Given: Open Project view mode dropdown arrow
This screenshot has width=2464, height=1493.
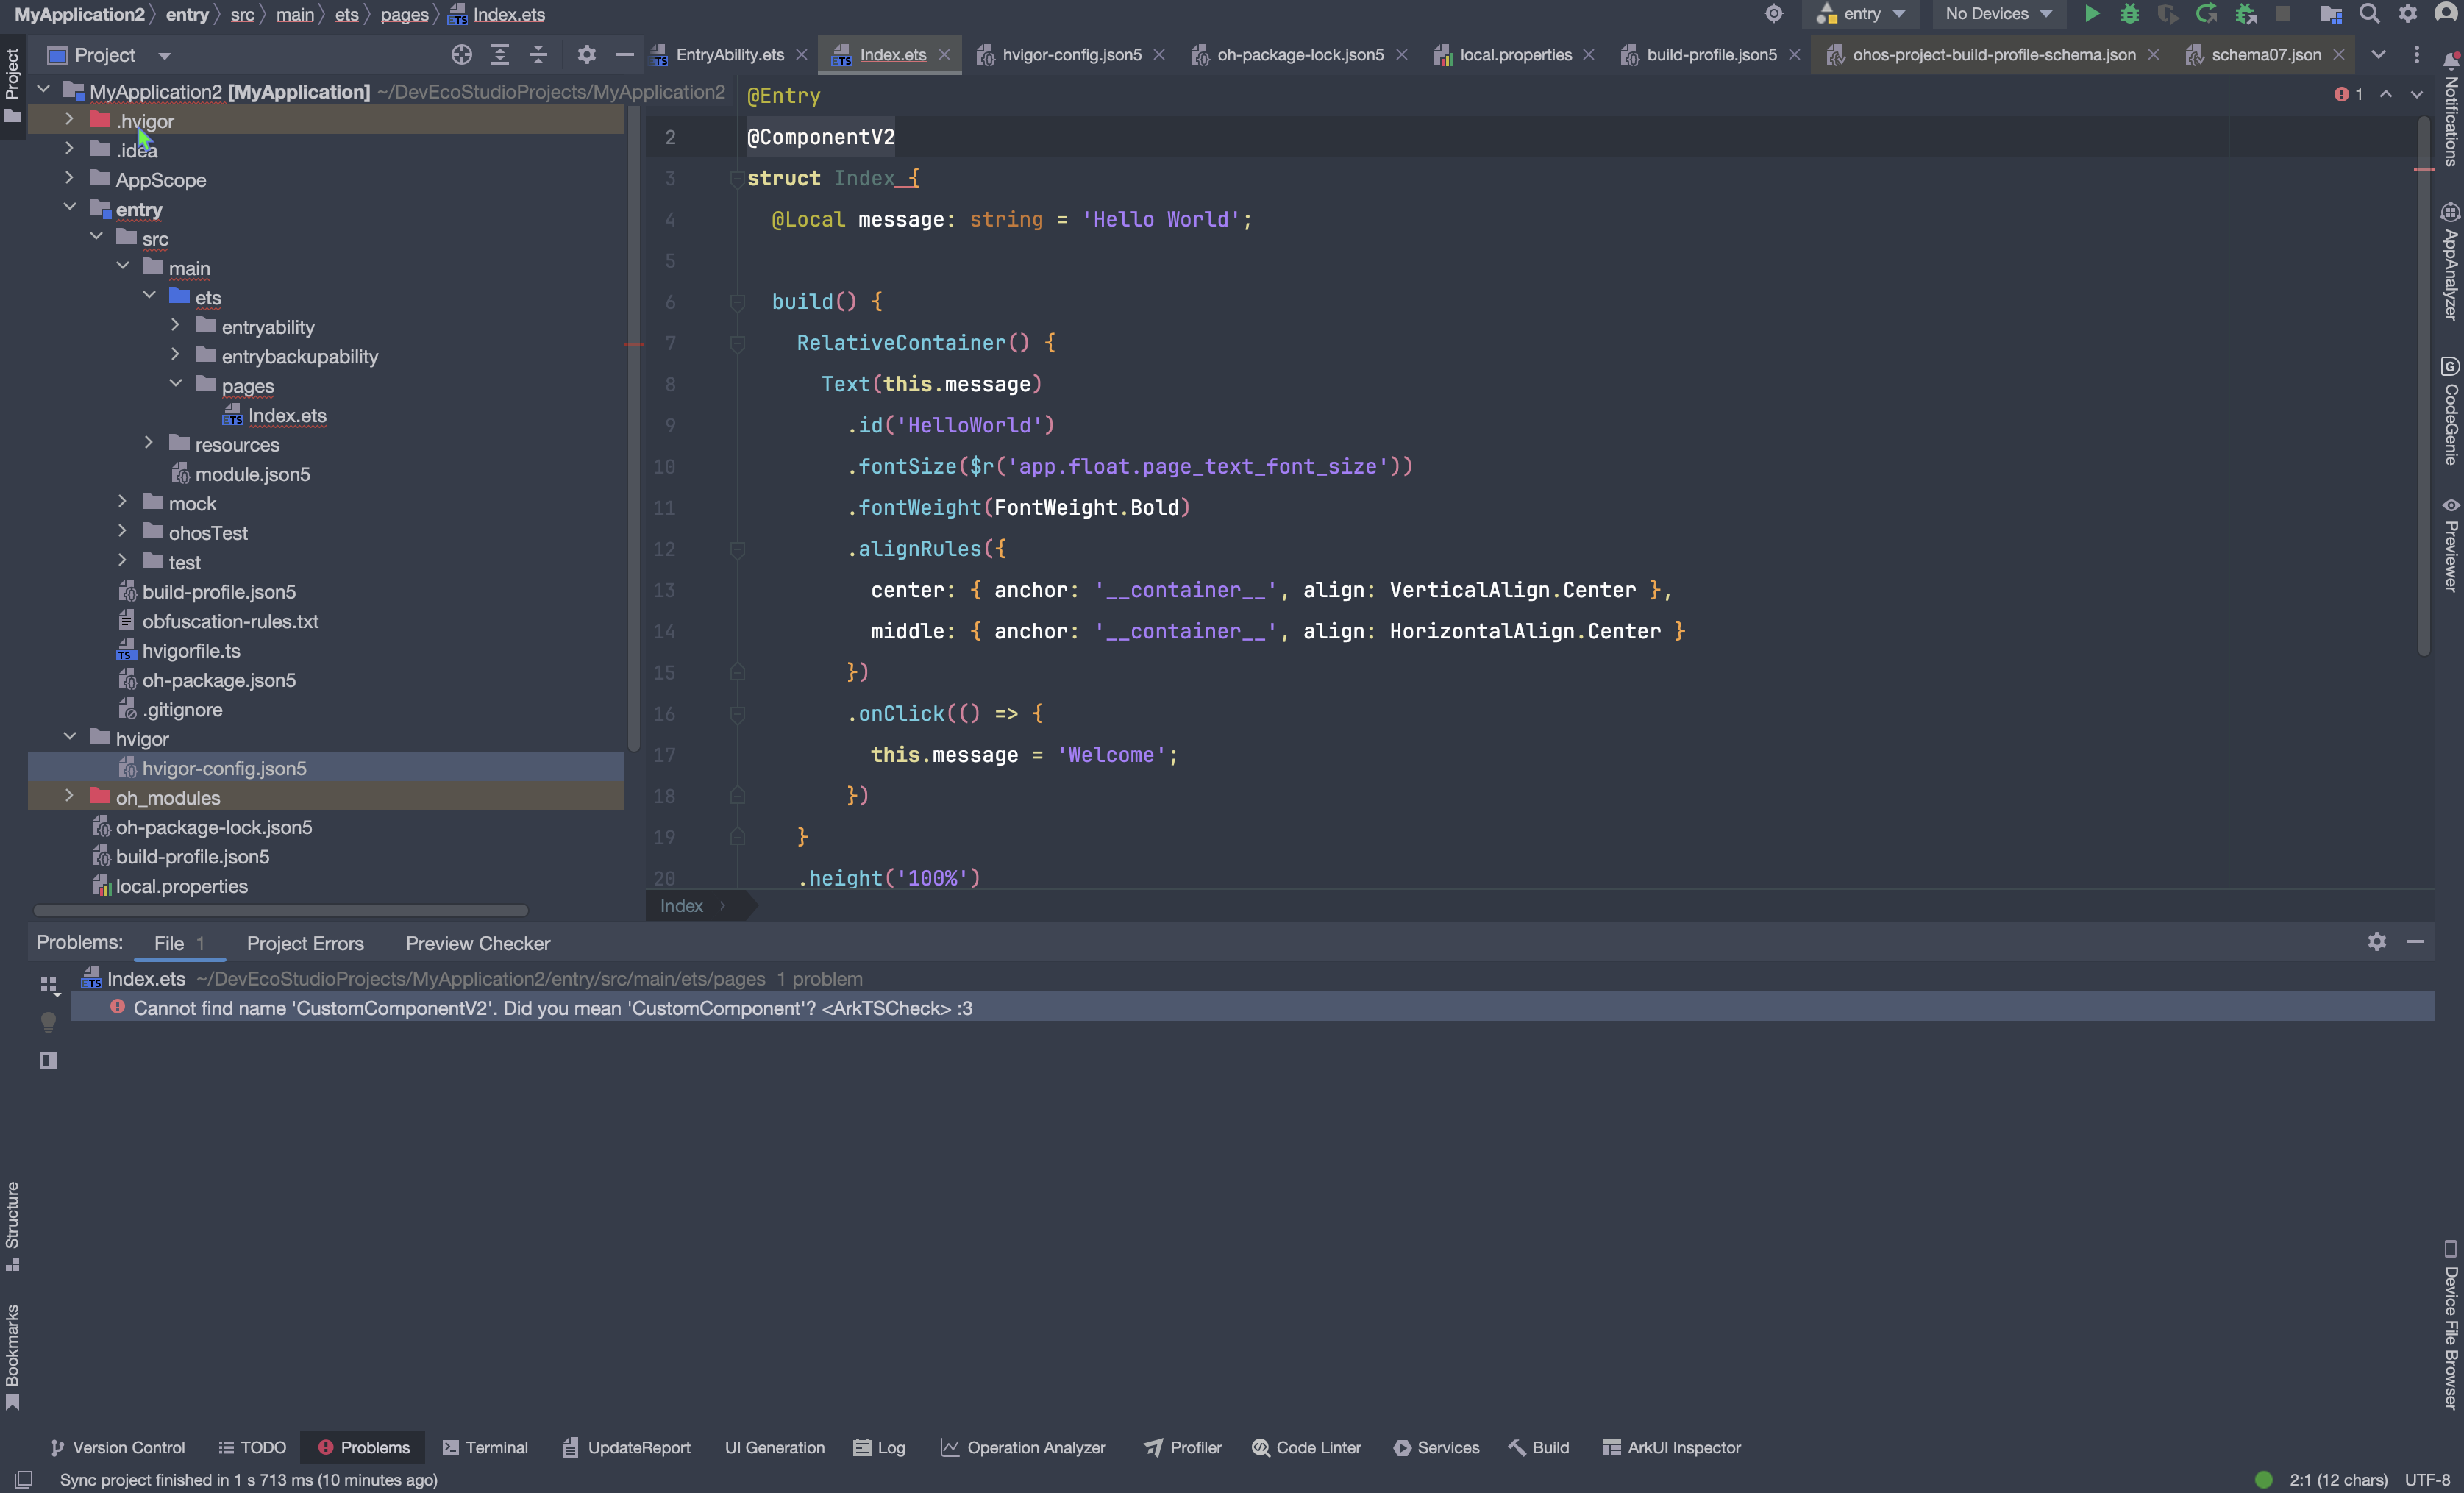Looking at the screenshot, I should coord(165,56).
